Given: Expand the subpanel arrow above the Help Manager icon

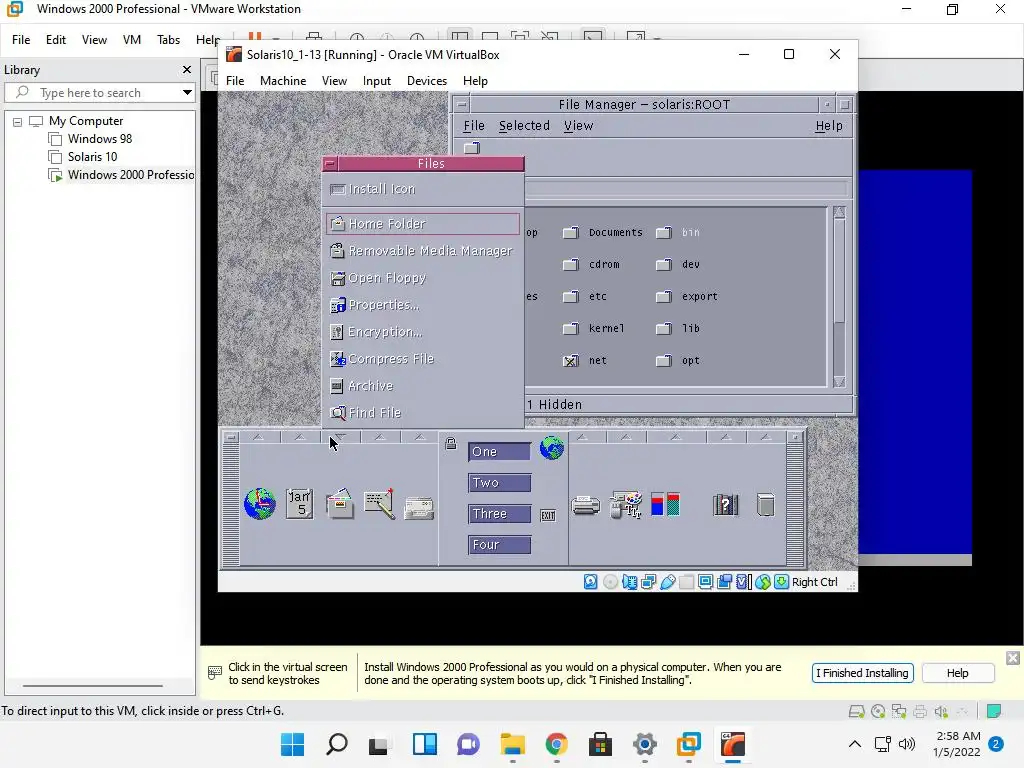Looking at the screenshot, I should coord(726,437).
